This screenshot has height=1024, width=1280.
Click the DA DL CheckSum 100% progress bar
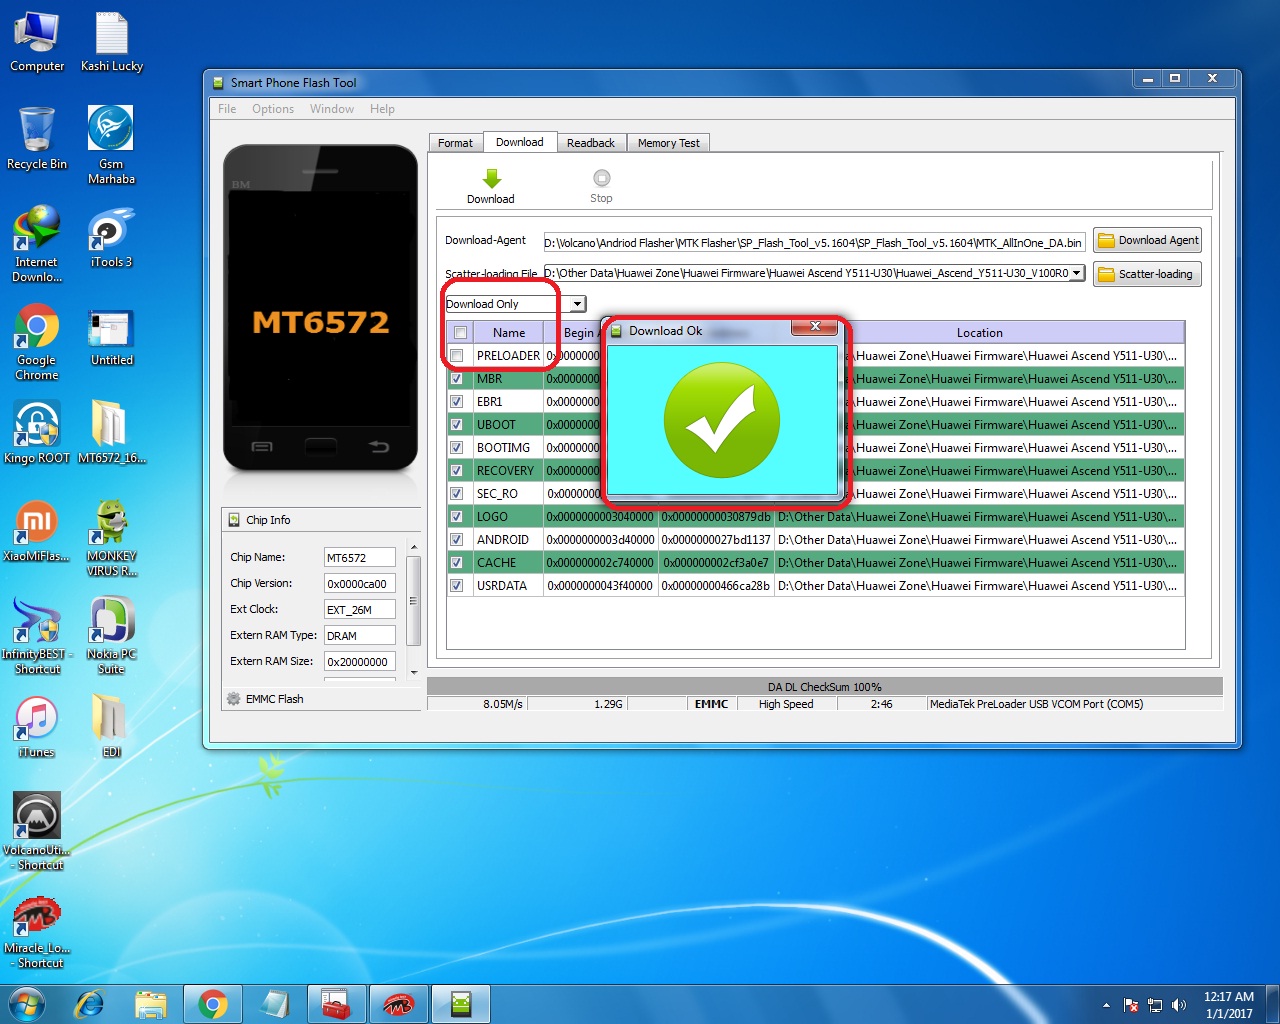point(824,687)
